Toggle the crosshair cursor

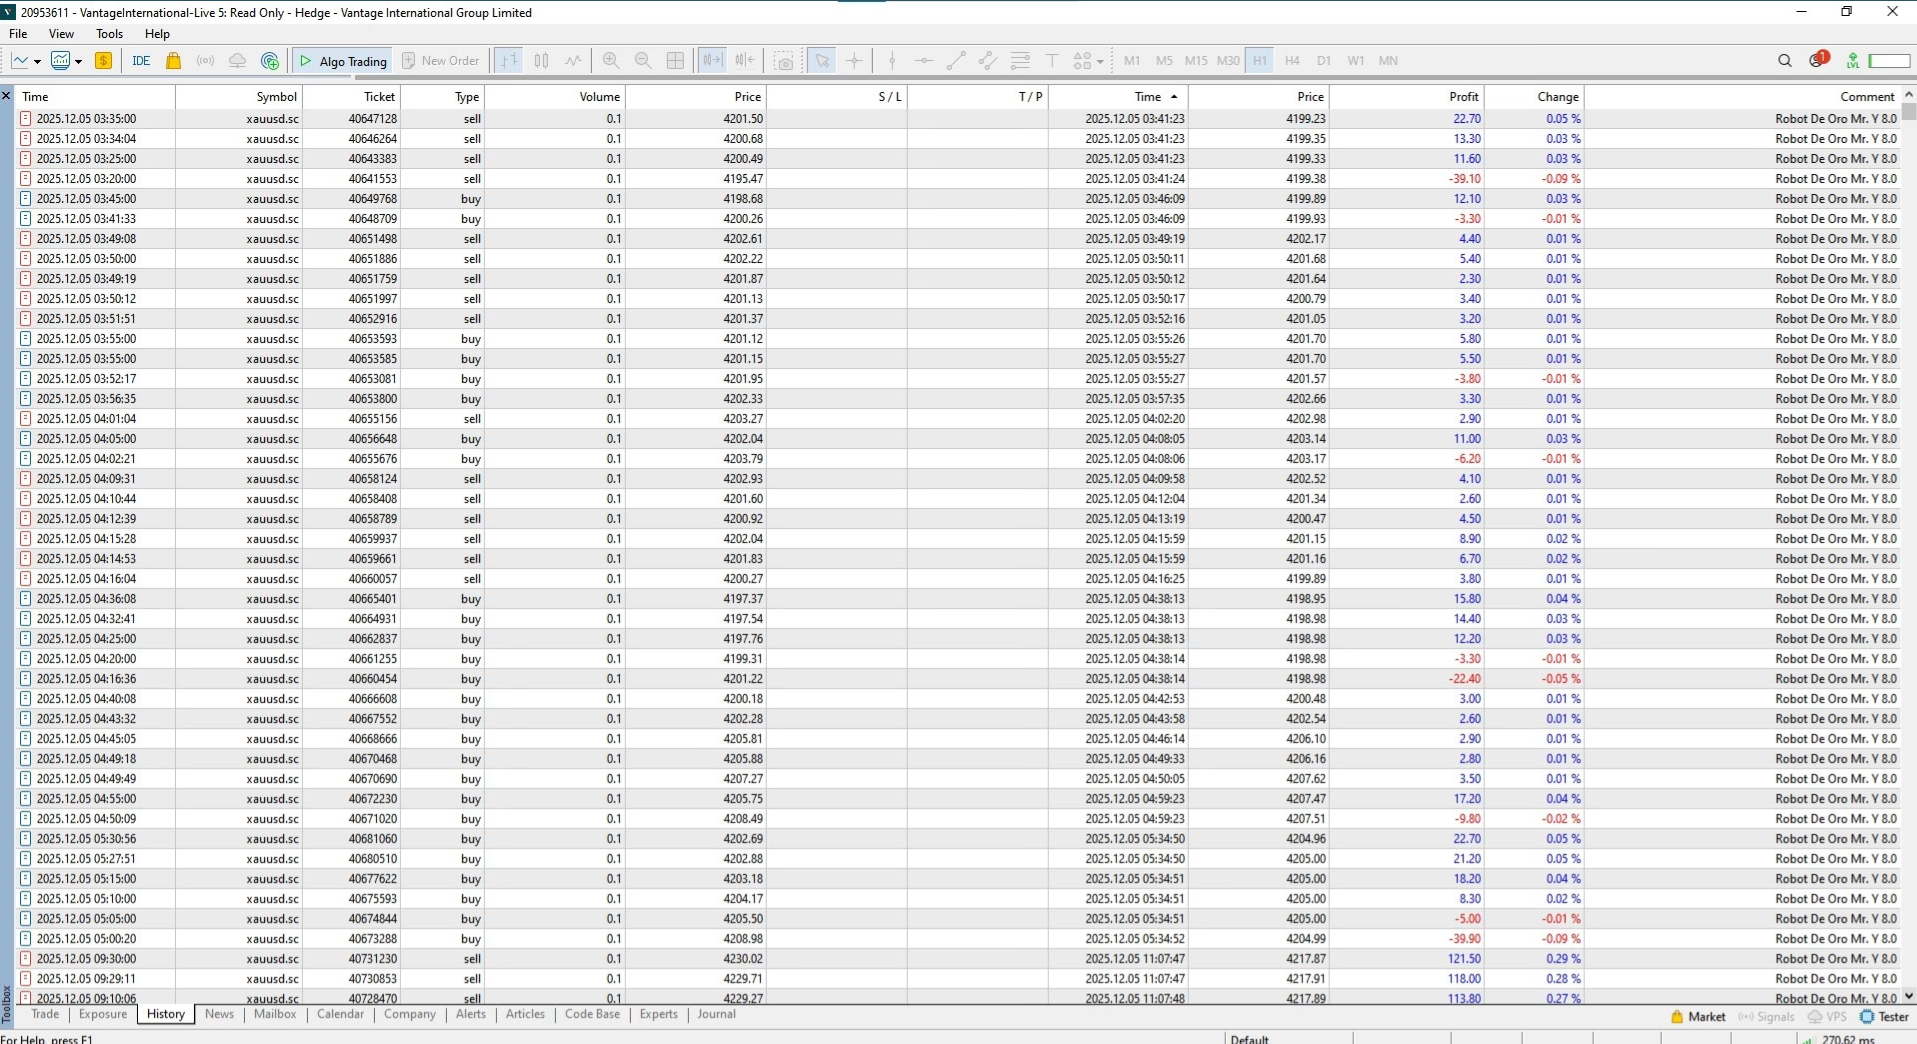[854, 61]
